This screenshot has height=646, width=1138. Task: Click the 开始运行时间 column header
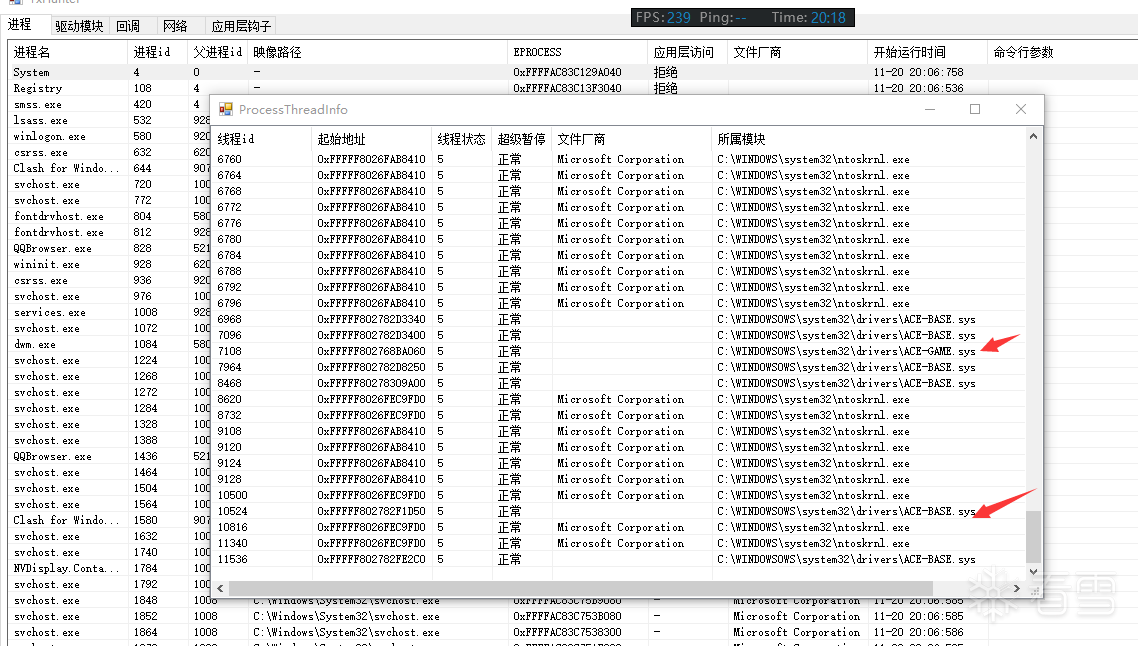click(927, 52)
